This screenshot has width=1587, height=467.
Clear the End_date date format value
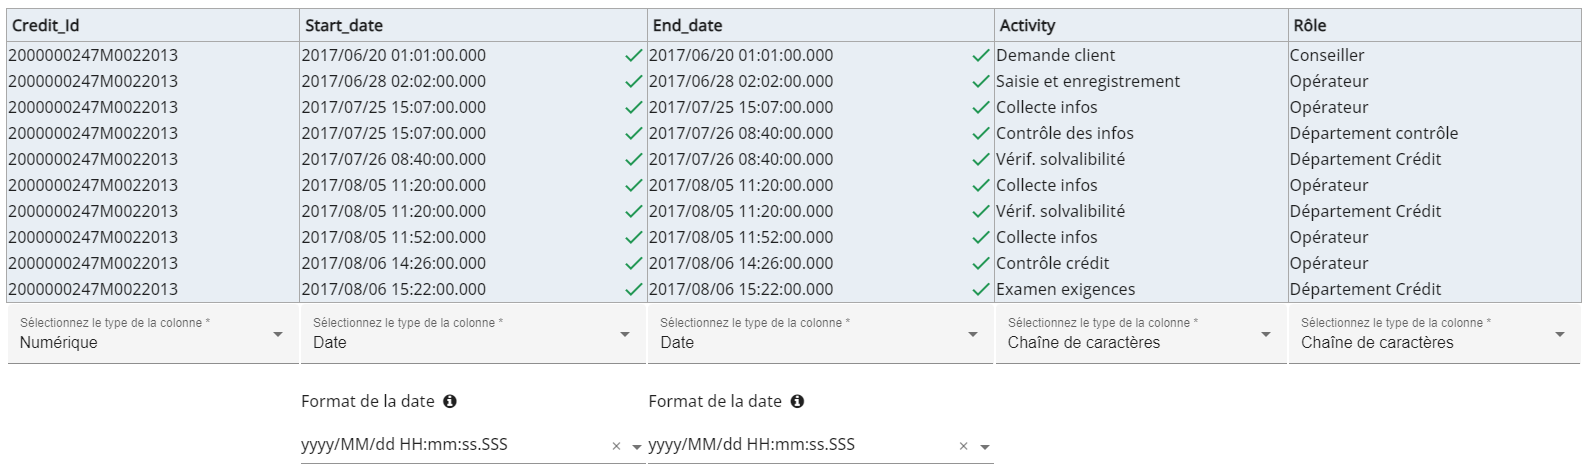(x=963, y=447)
